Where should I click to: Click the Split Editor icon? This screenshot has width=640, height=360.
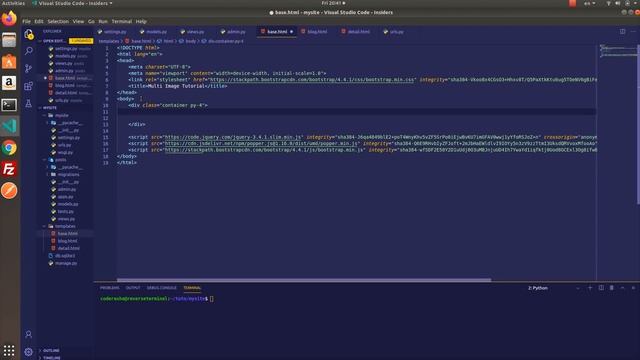[622, 31]
